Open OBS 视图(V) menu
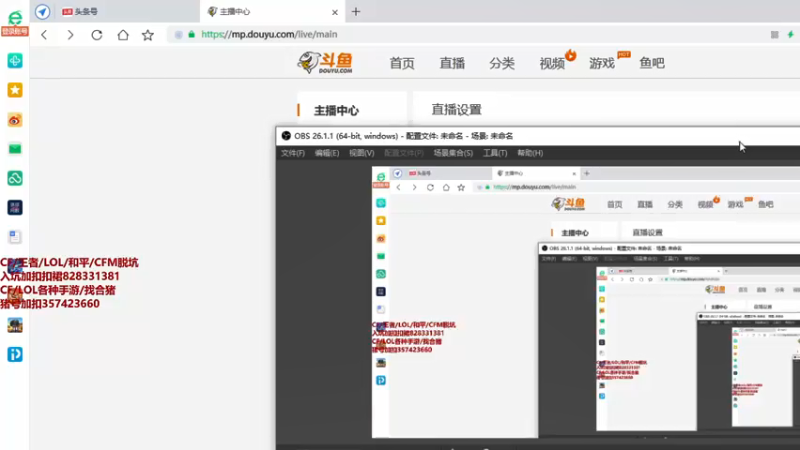Viewport: 800px width, 450px height. [x=362, y=153]
